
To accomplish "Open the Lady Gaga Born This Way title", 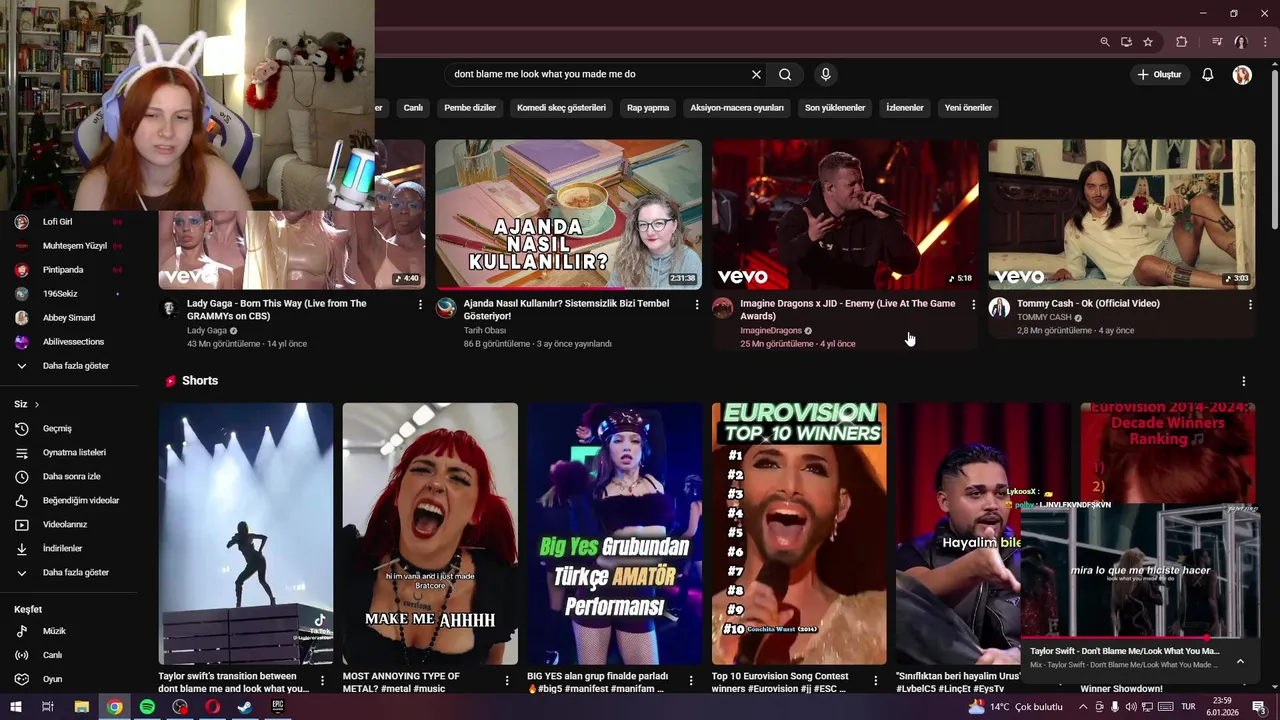I will pyautogui.click(x=276, y=309).
